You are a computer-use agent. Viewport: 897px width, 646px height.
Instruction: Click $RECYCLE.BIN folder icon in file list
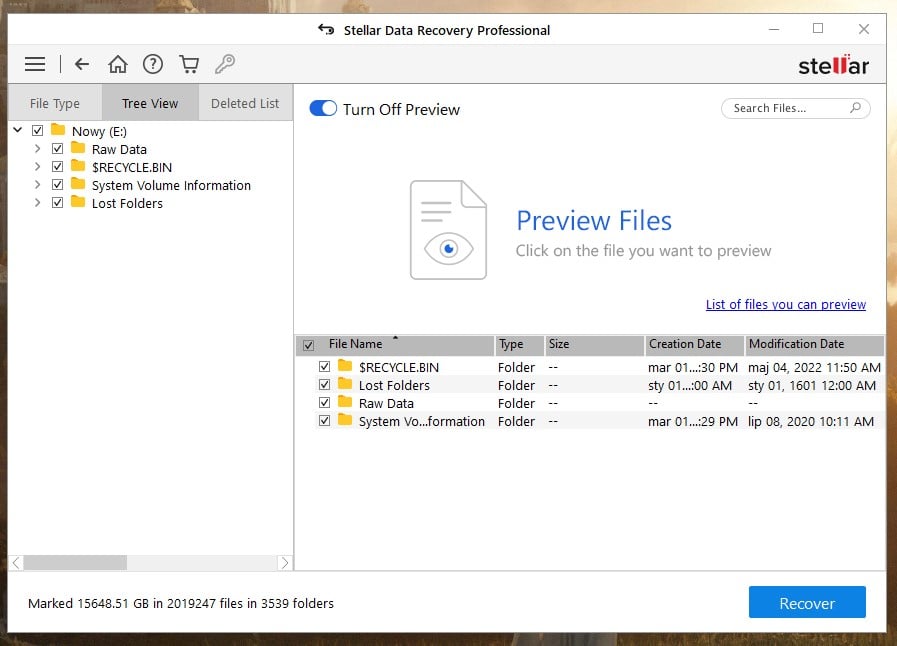345,366
